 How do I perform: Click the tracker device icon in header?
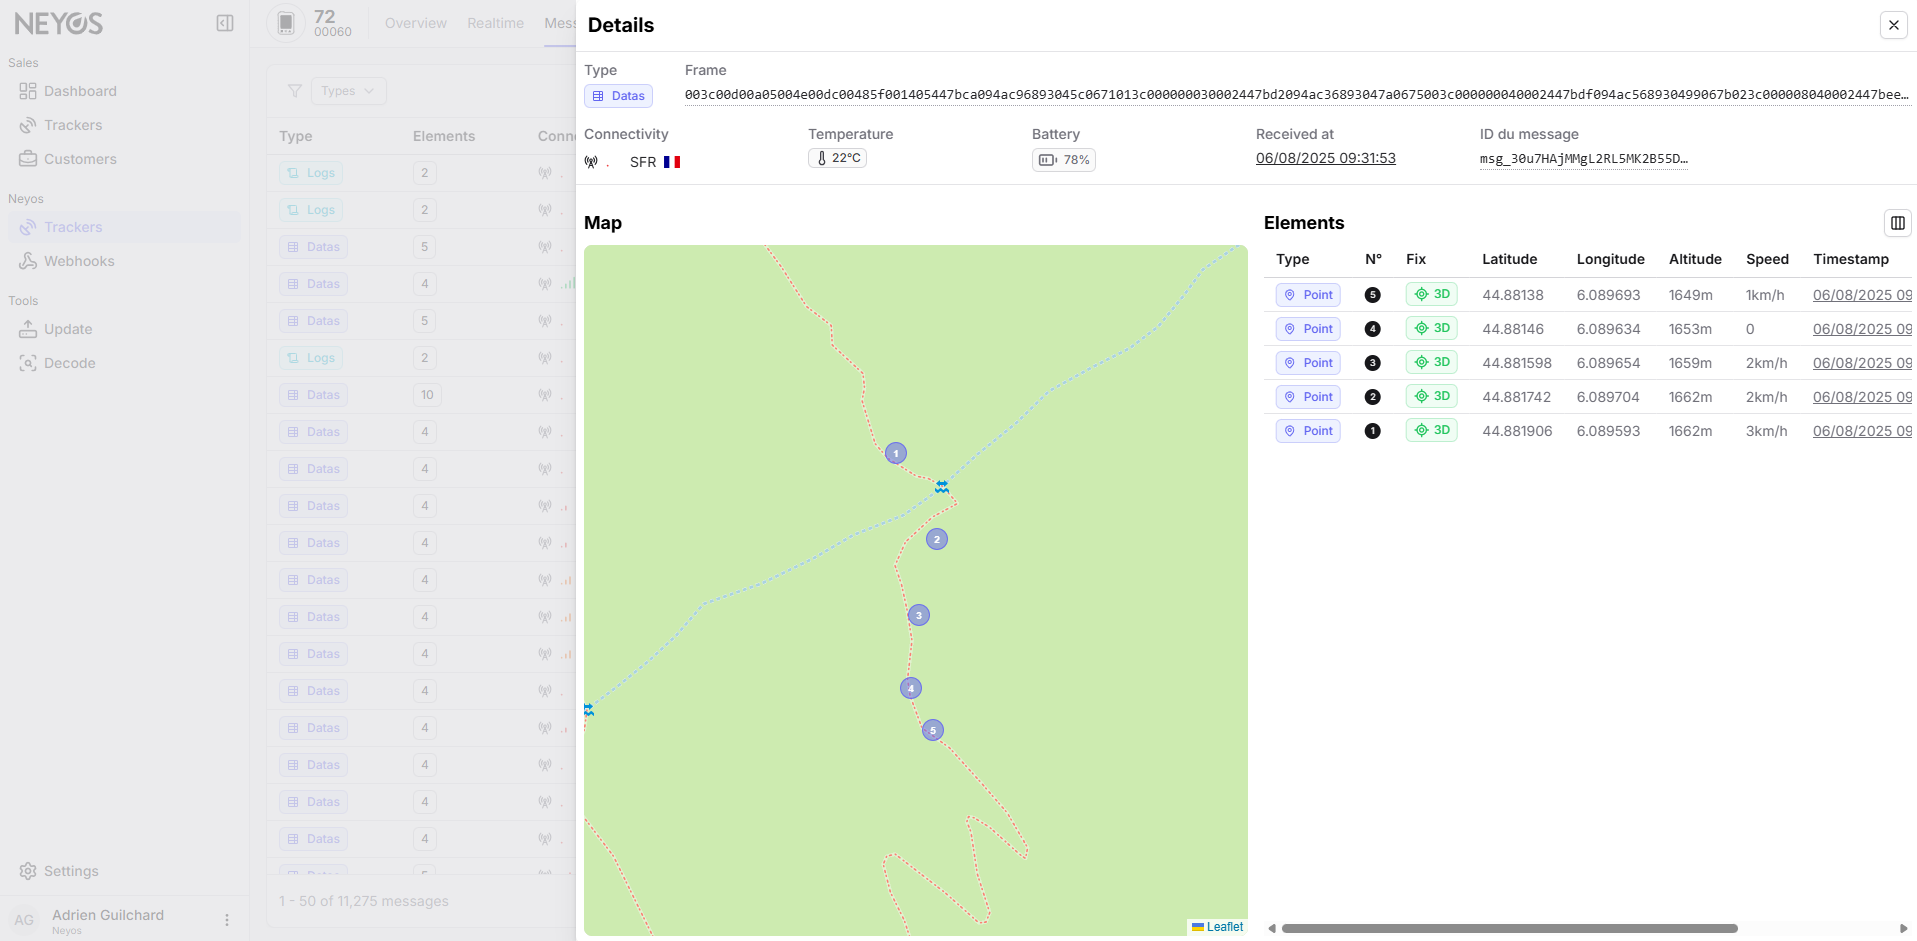286,23
